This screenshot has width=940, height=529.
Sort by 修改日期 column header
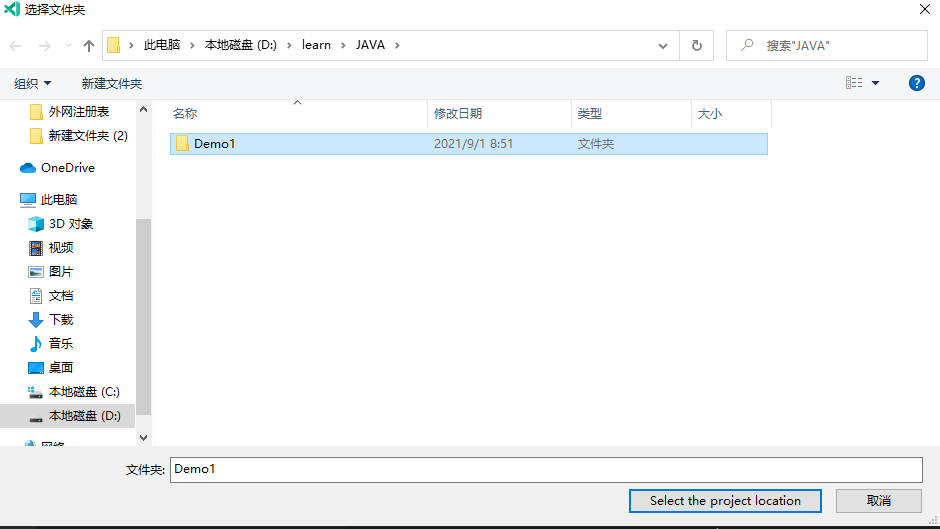point(458,114)
